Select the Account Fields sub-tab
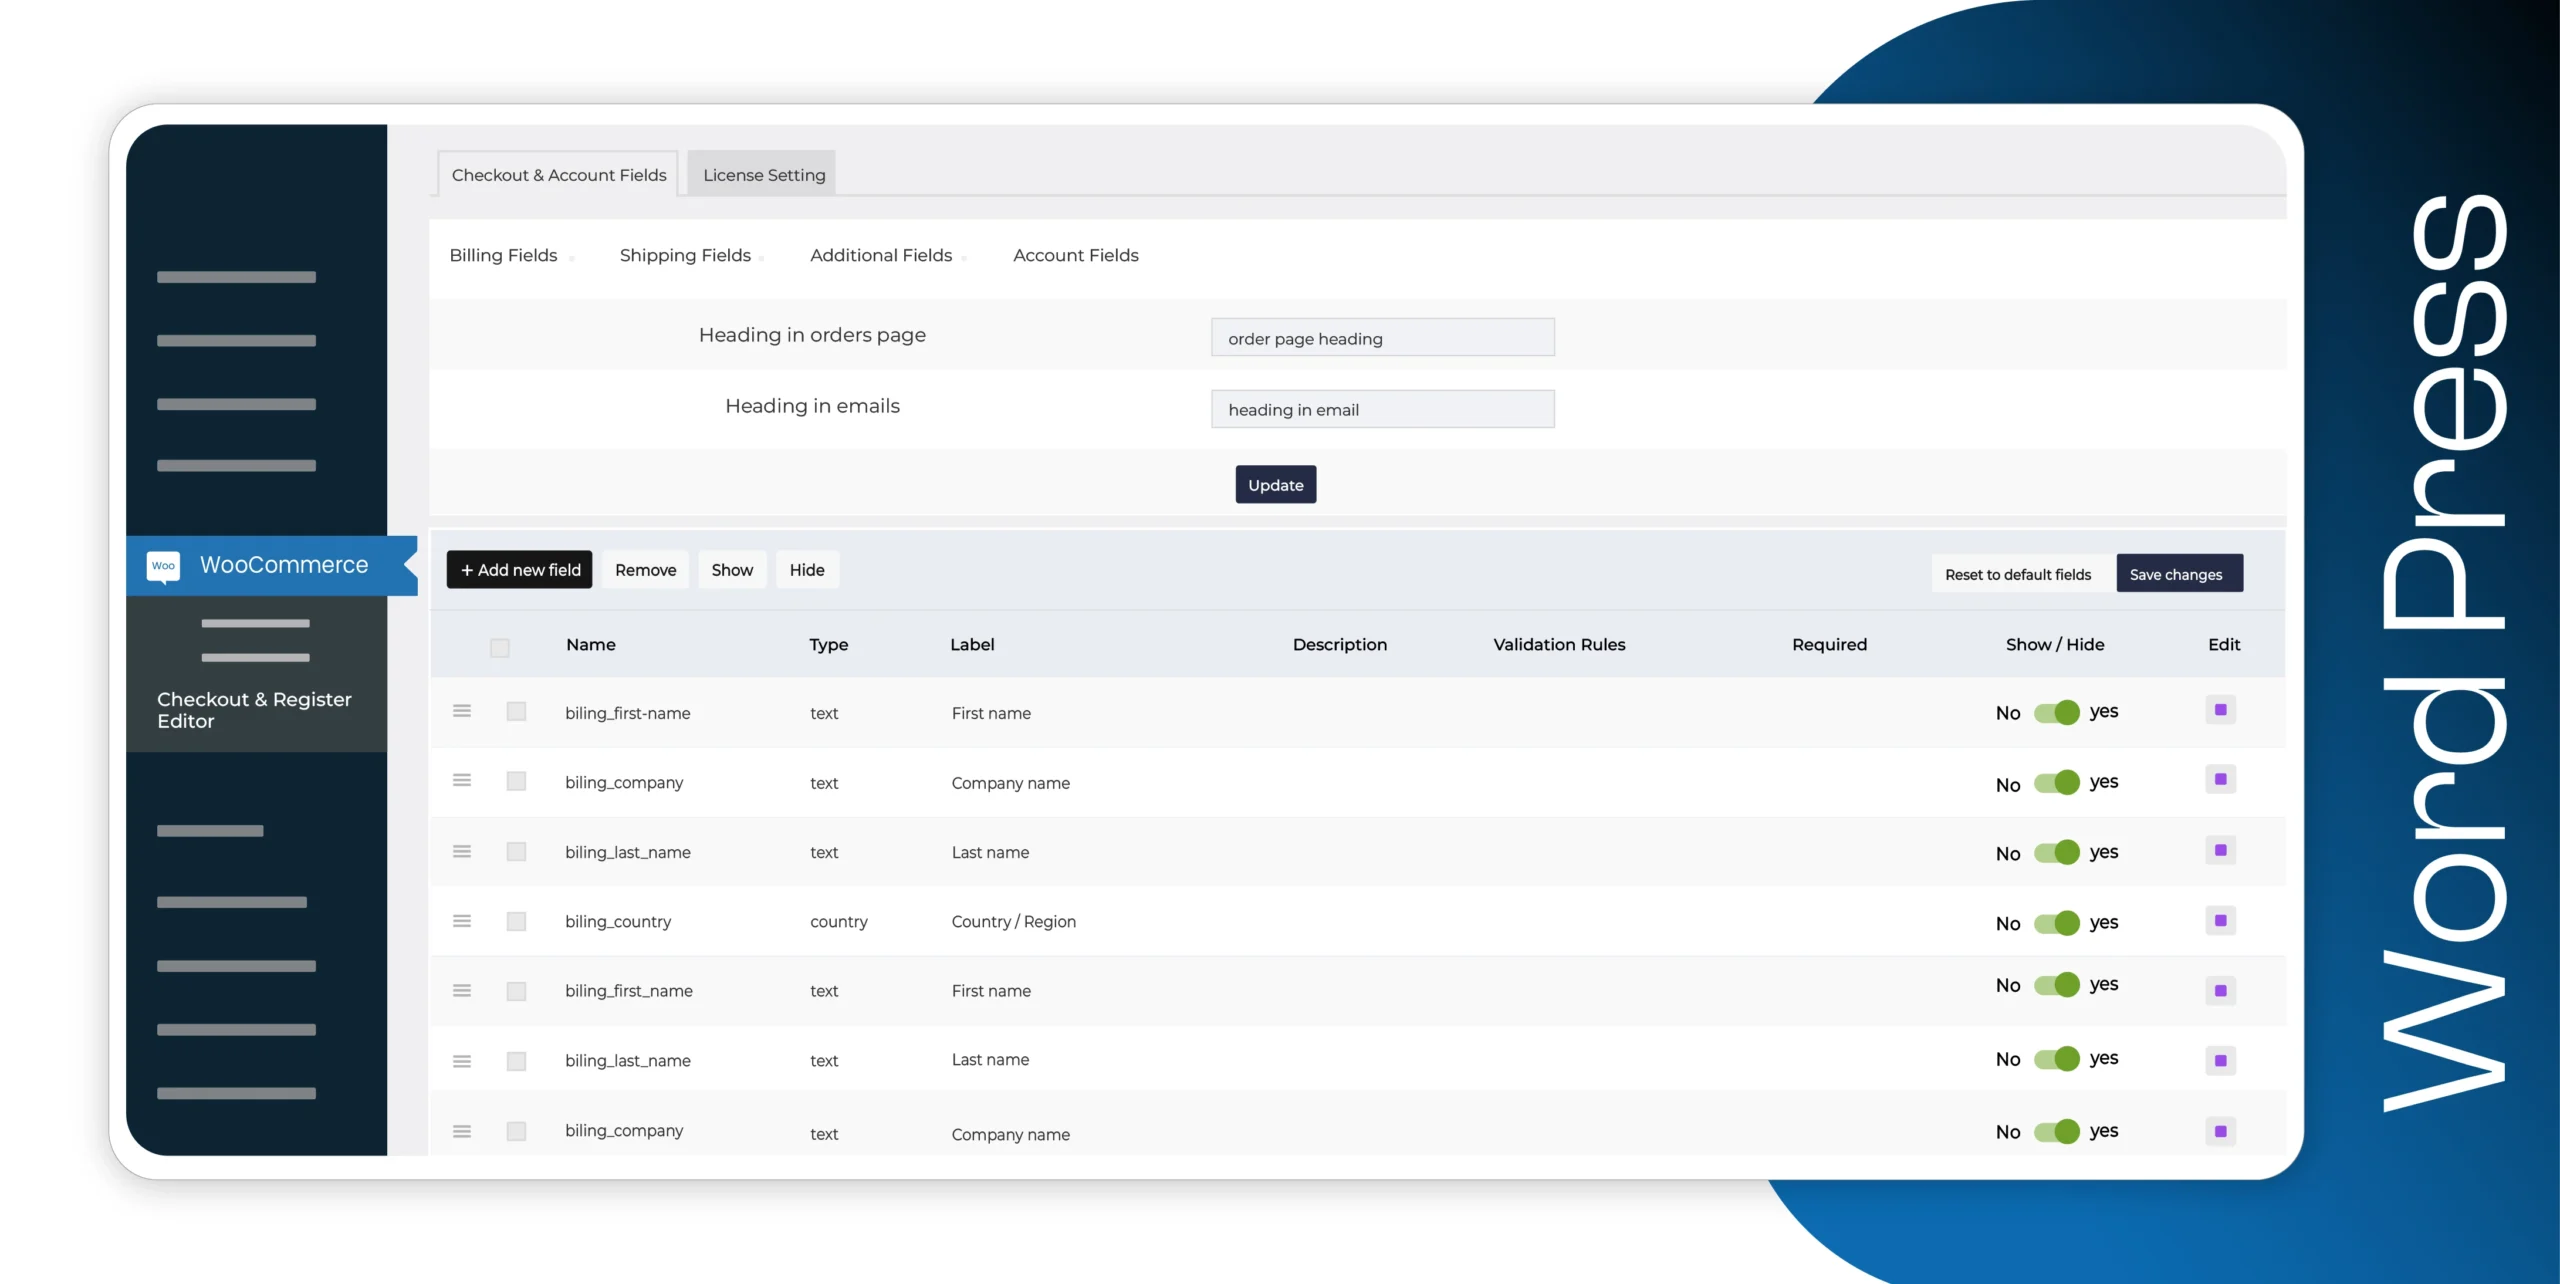The image size is (2560, 1284). (x=1076, y=255)
